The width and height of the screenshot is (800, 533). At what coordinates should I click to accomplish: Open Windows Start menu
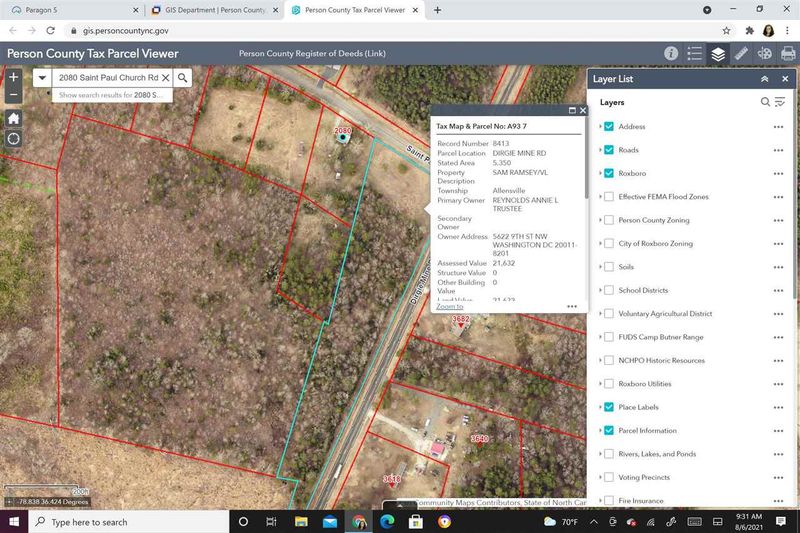(14, 522)
